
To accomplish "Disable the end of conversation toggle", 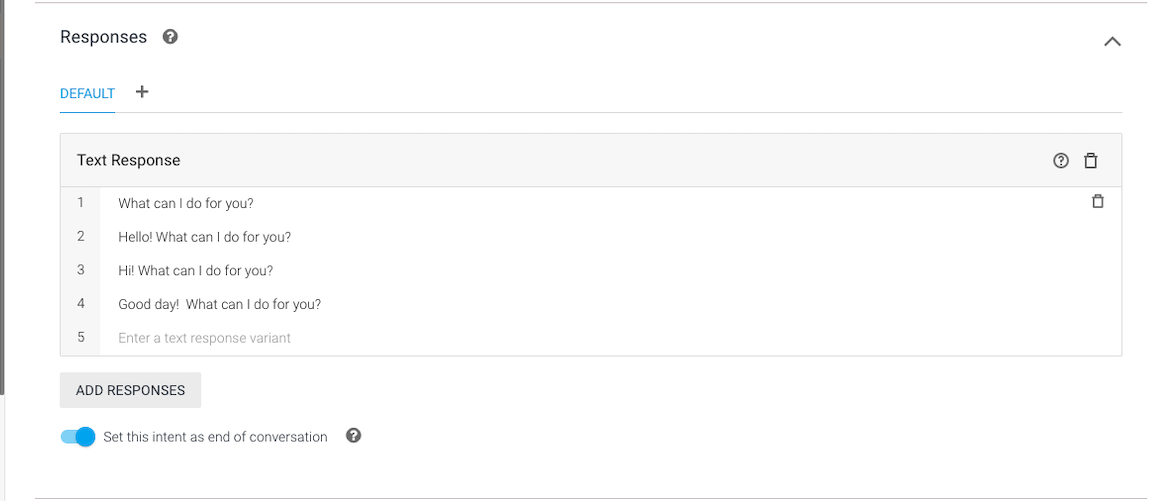I will (x=78, y=437).
